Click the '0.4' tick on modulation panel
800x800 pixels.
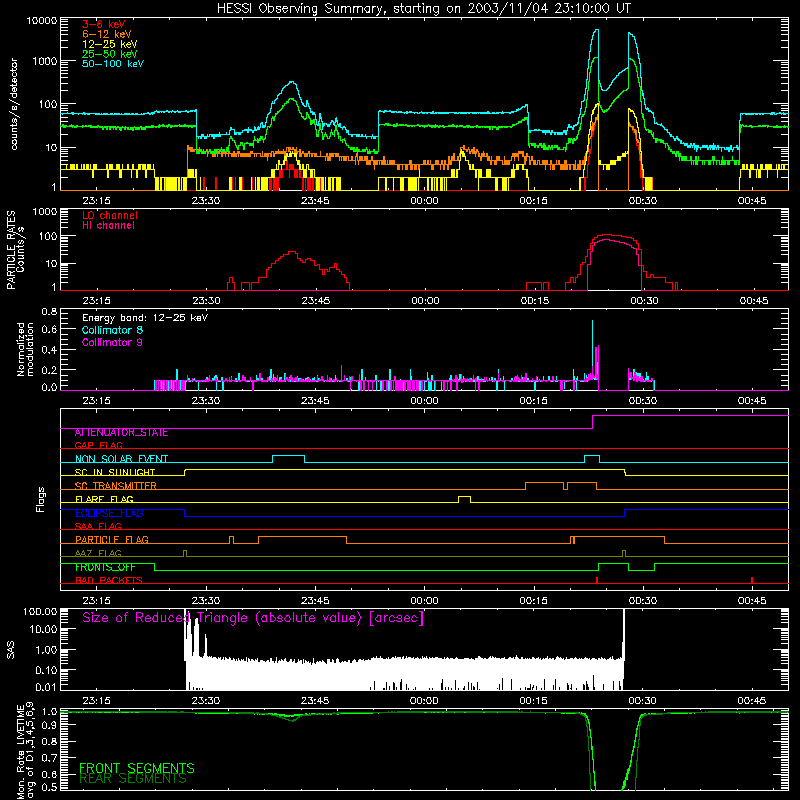point(49,350)
